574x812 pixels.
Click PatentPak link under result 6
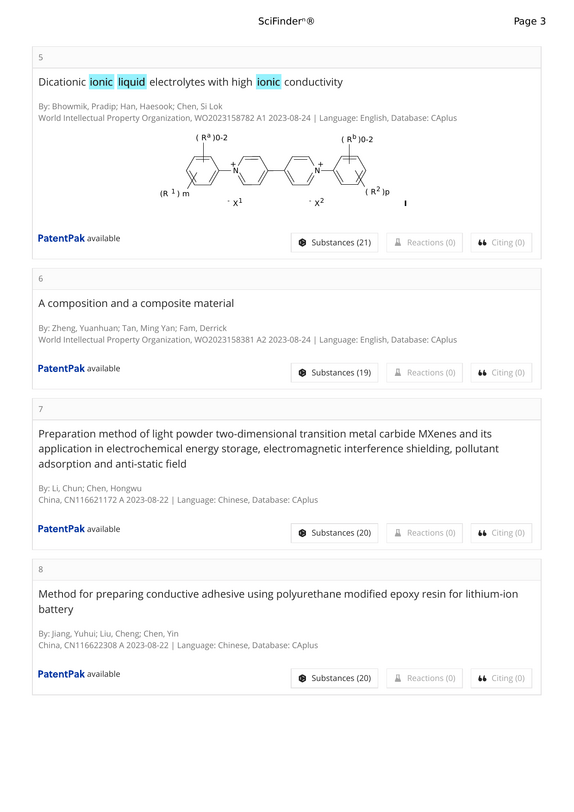tap(61, 368)
